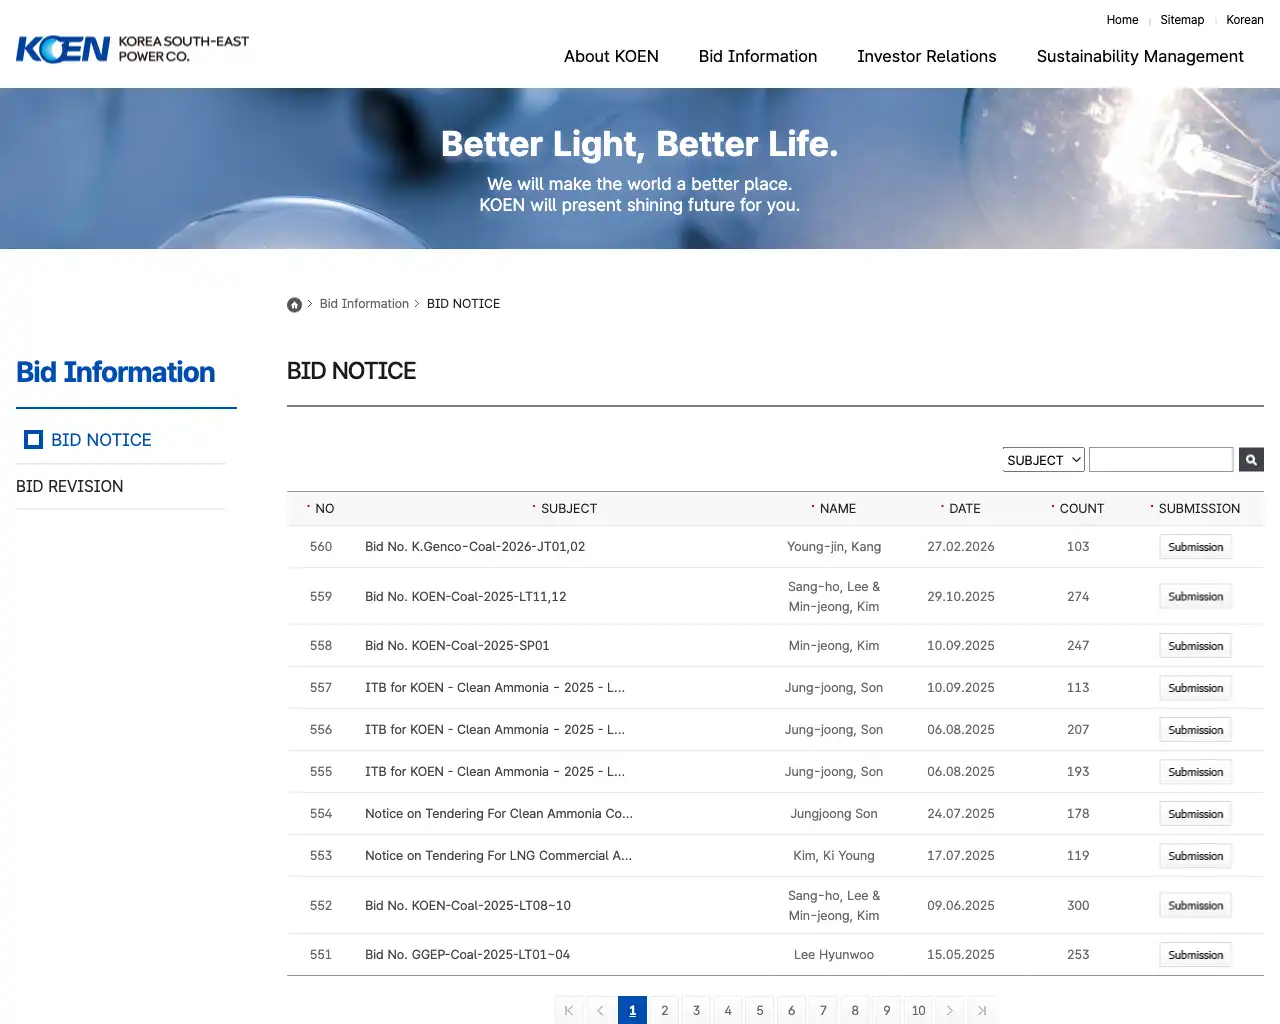This screenshot has width=1280, height=1024.
Task: Click the sort marker on the SUBMISSION column
Action: (1152, 507)
